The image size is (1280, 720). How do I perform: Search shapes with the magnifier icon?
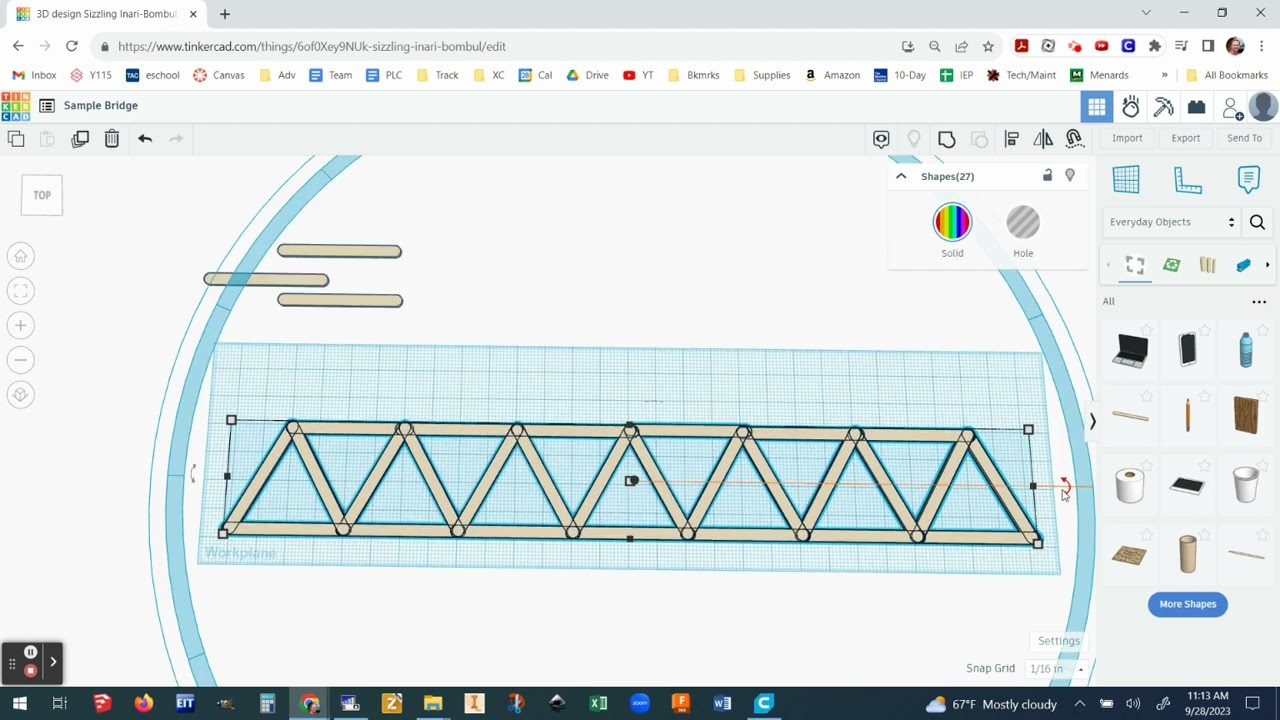pos(1258,222)
